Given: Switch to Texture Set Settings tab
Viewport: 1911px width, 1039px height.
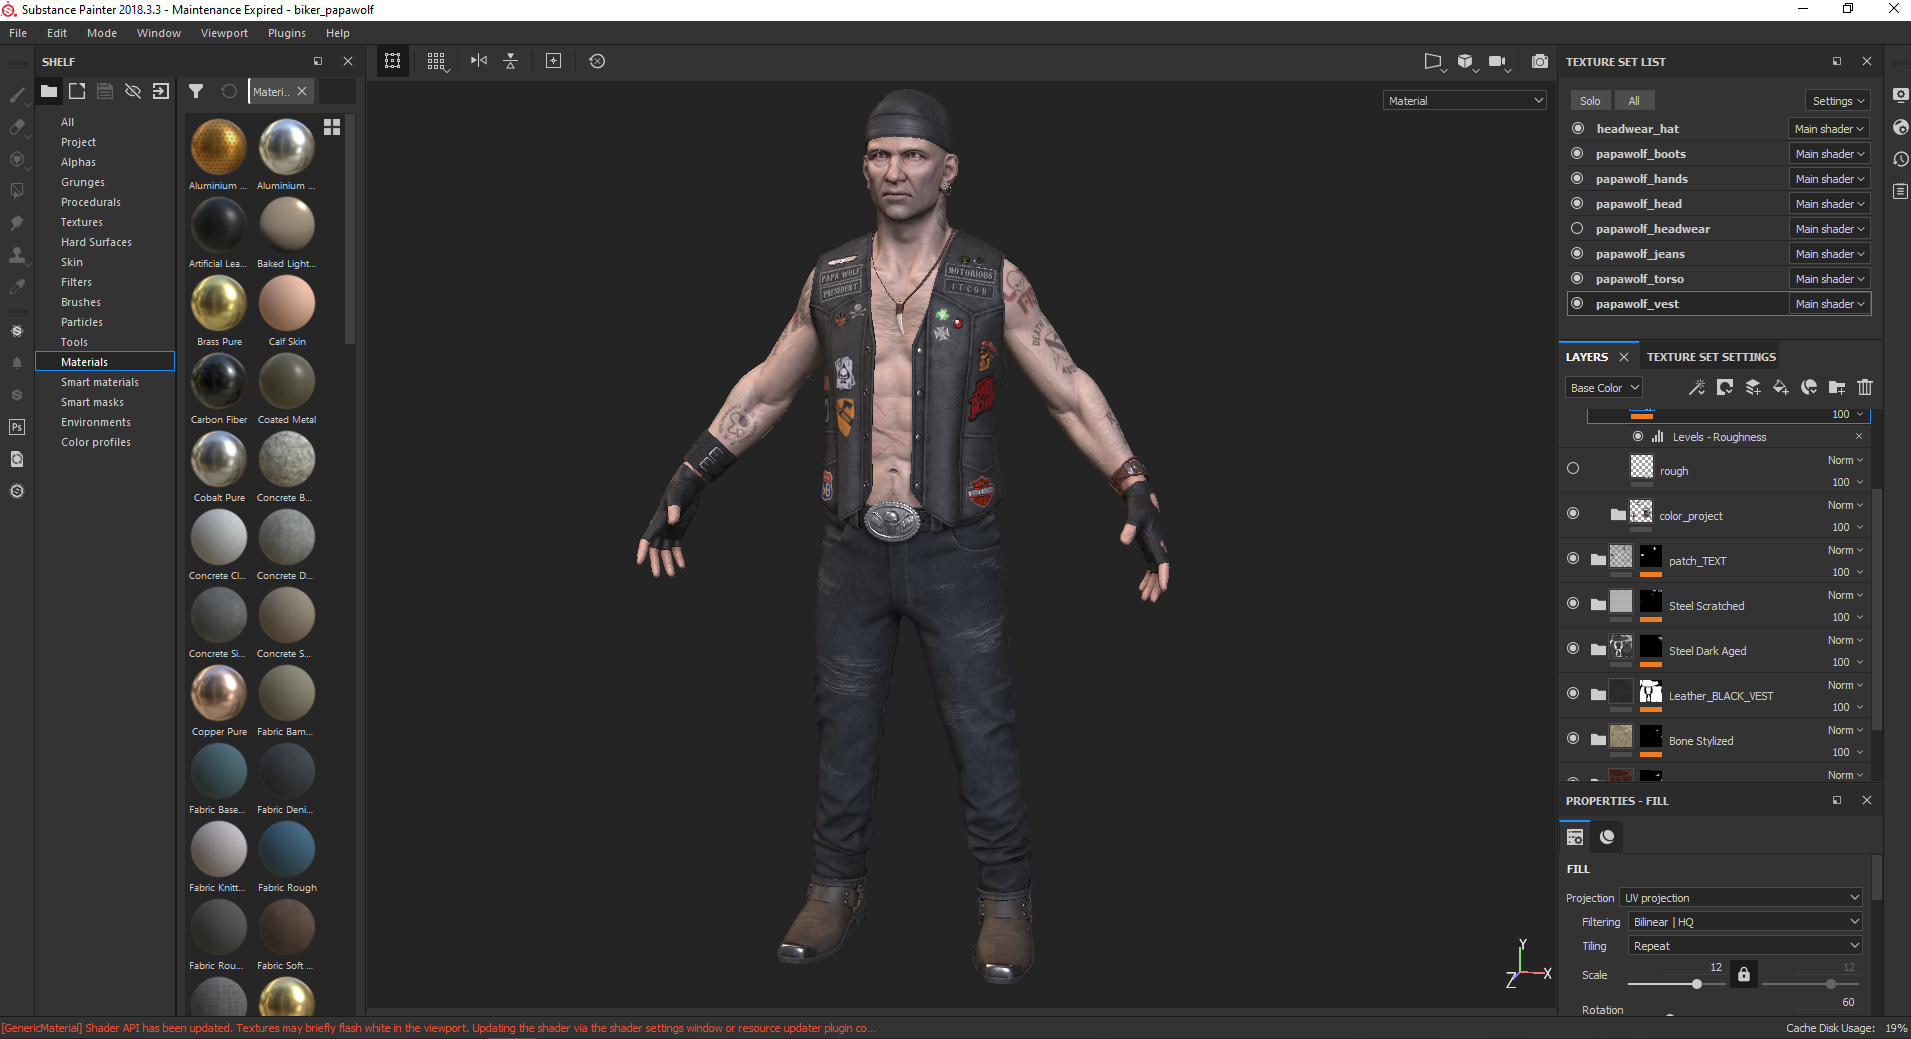Looking at the screenshot, I should (1711, 357).
